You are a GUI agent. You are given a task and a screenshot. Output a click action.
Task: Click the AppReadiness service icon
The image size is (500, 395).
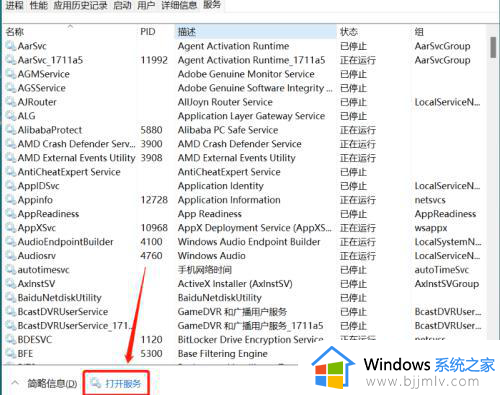pos(11,214)
